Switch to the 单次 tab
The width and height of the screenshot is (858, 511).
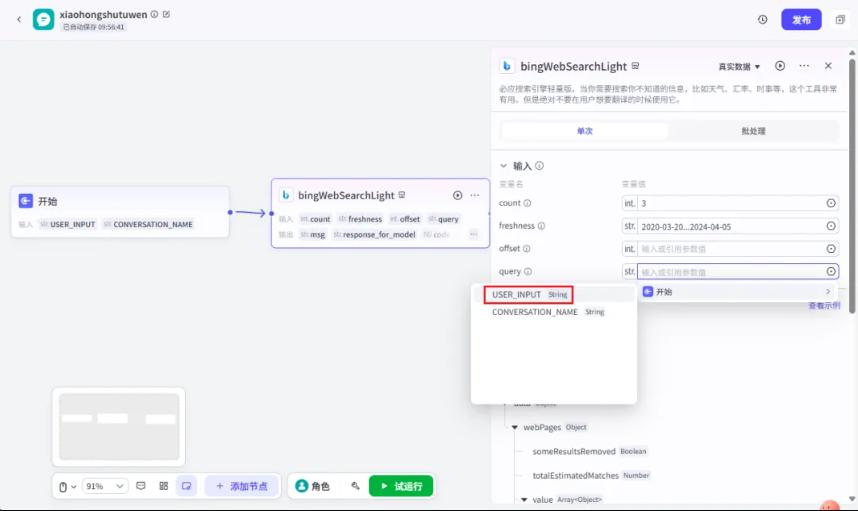tap(585, 131)
